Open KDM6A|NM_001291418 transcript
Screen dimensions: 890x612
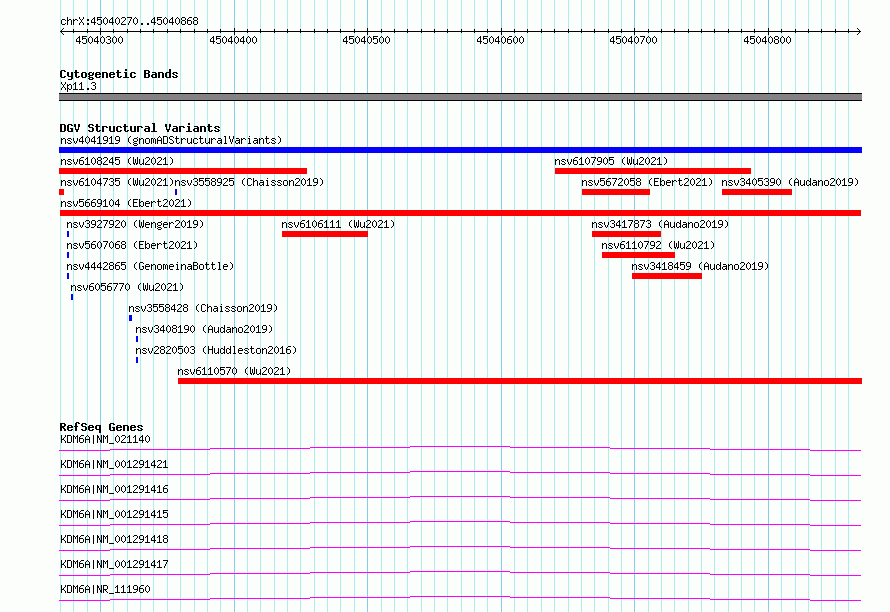point(114,539)
